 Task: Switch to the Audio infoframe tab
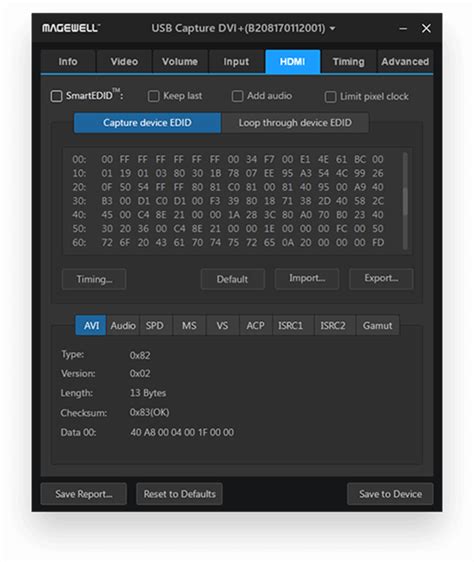[123, 325]
